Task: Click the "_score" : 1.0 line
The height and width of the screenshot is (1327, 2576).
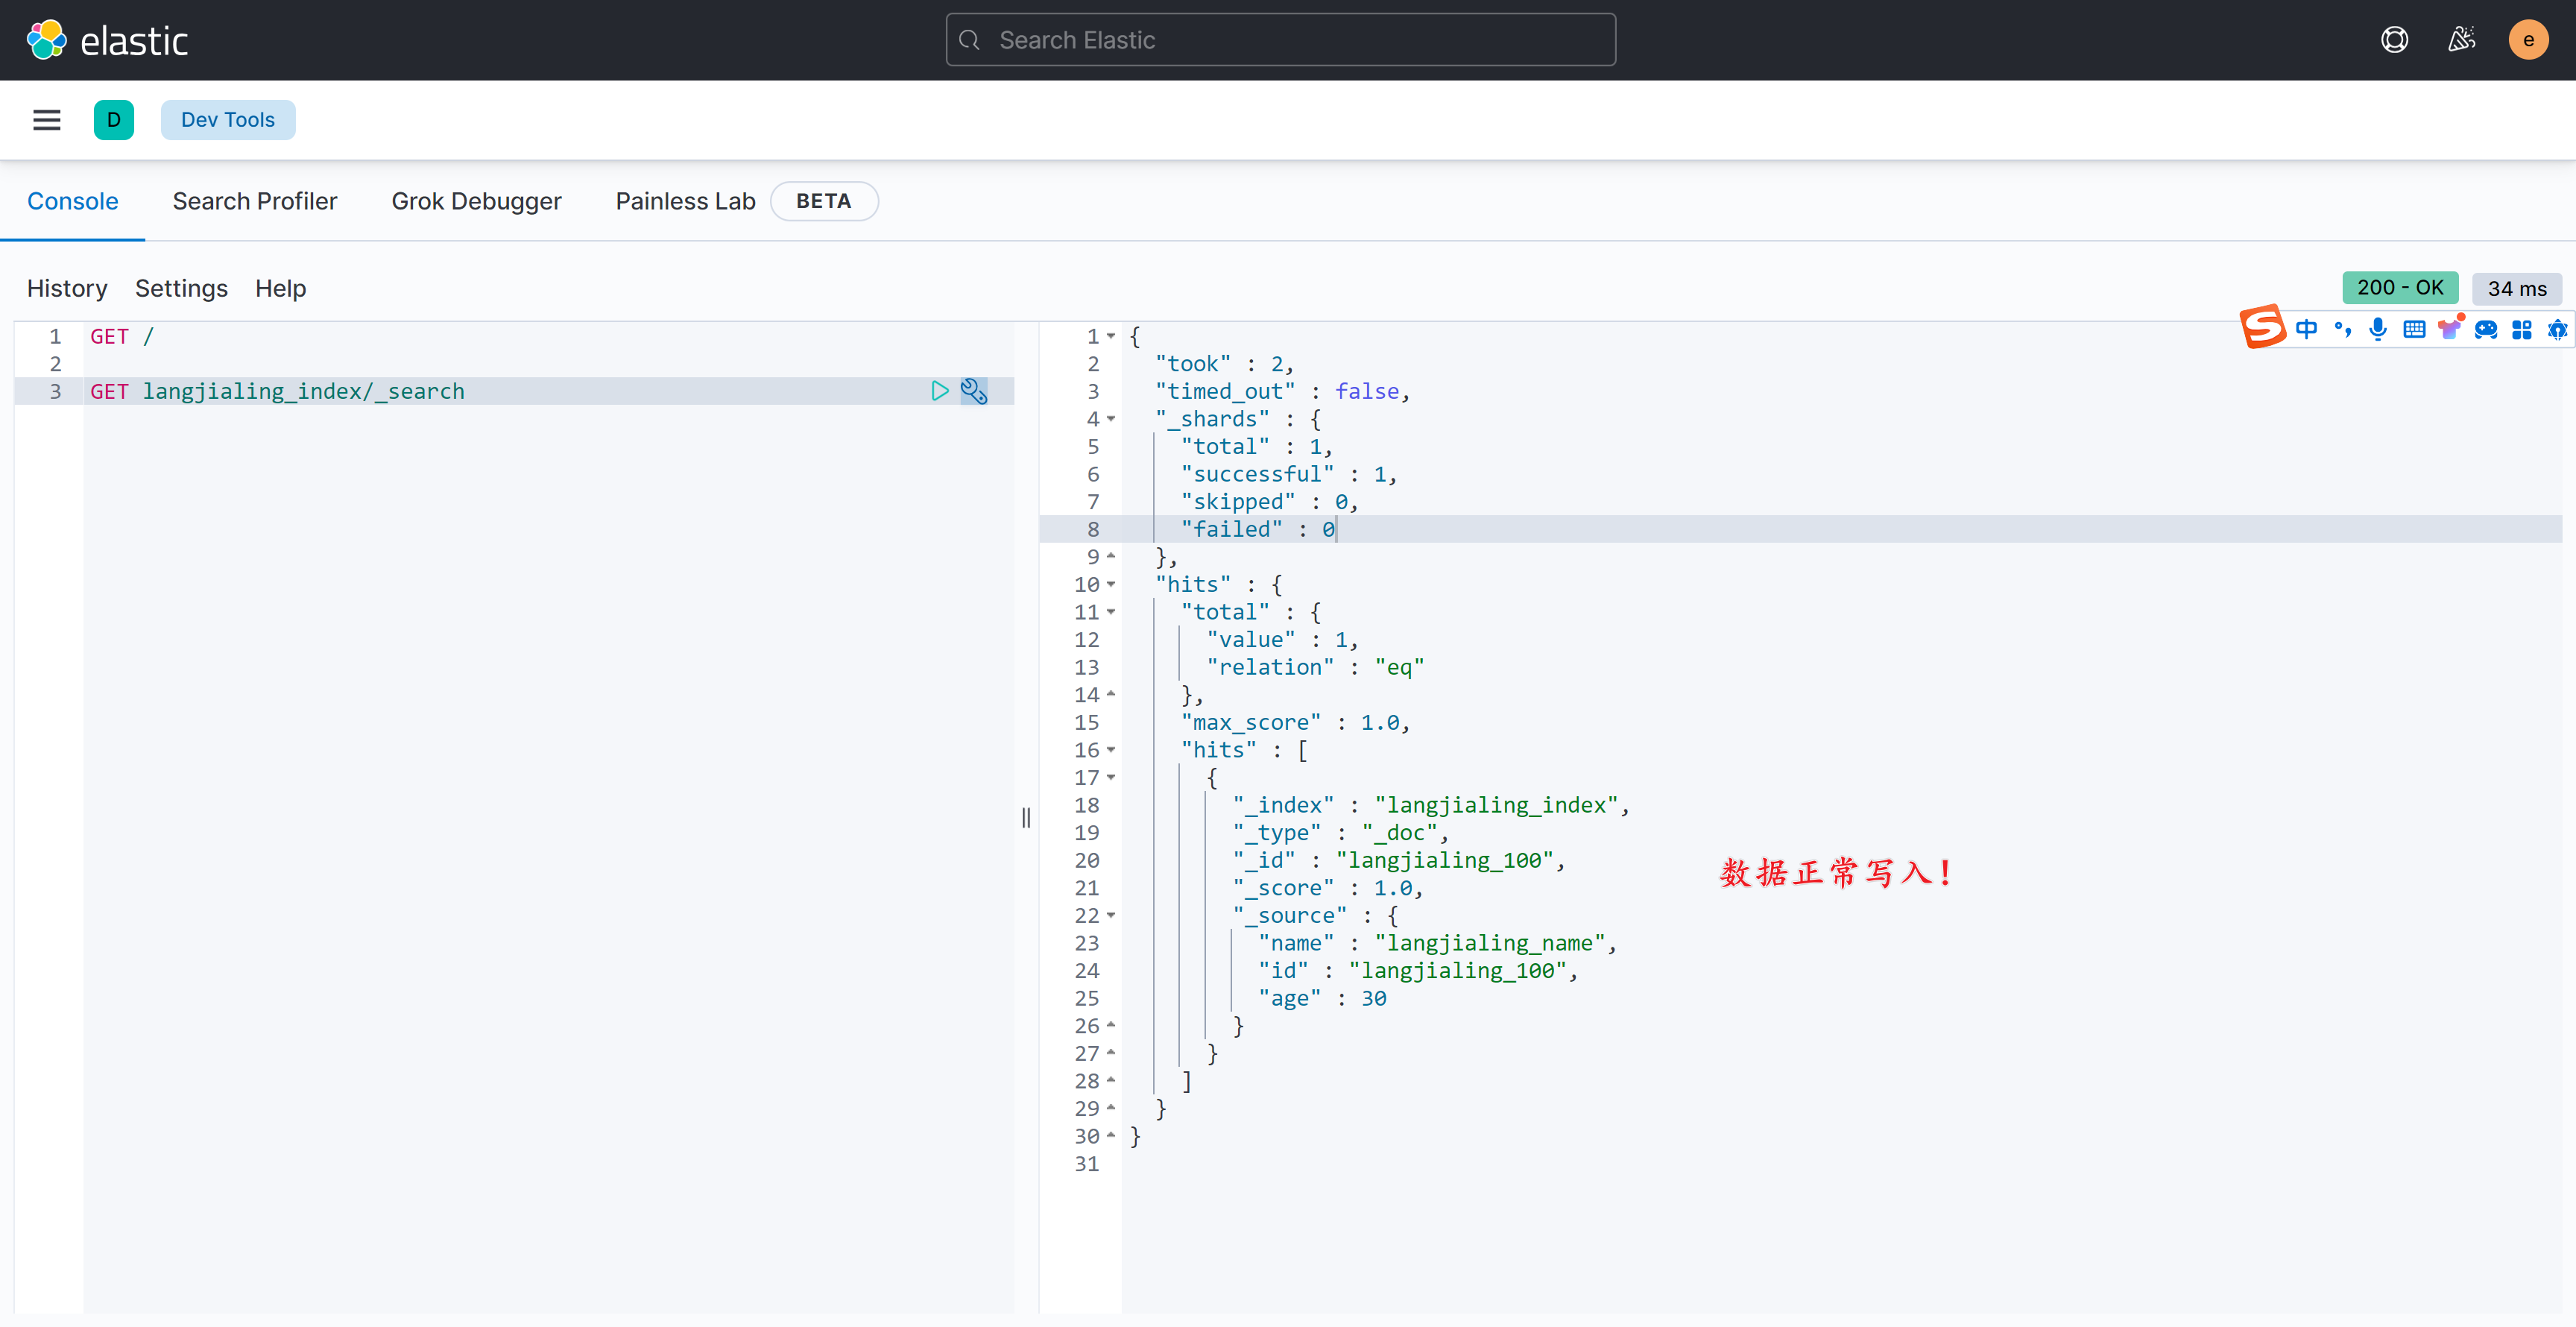Action: pos(1327,888)
